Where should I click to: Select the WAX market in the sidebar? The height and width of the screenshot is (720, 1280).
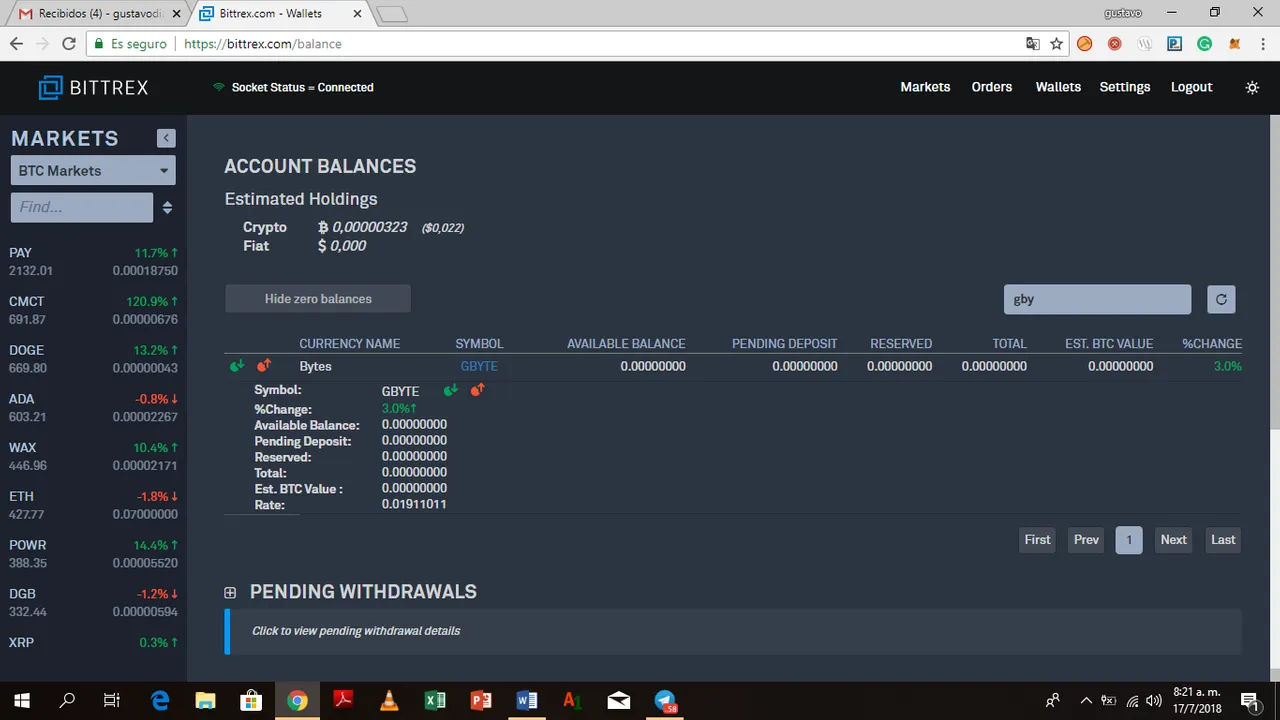coord(93,456)
